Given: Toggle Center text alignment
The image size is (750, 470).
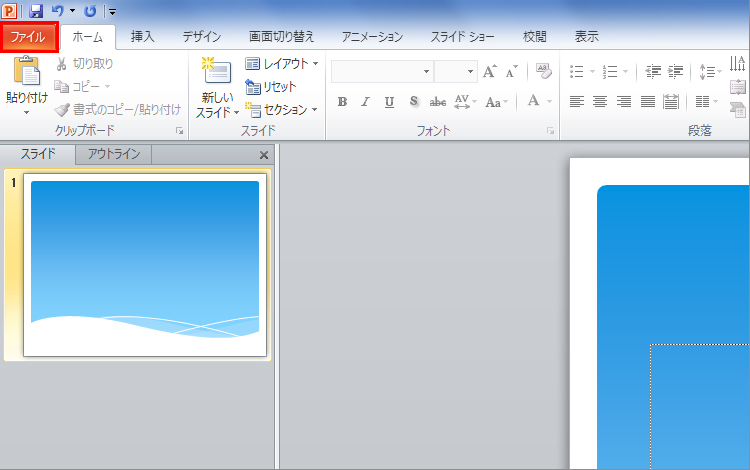Looking at the screenshot, I should click(x=600, y=101).
